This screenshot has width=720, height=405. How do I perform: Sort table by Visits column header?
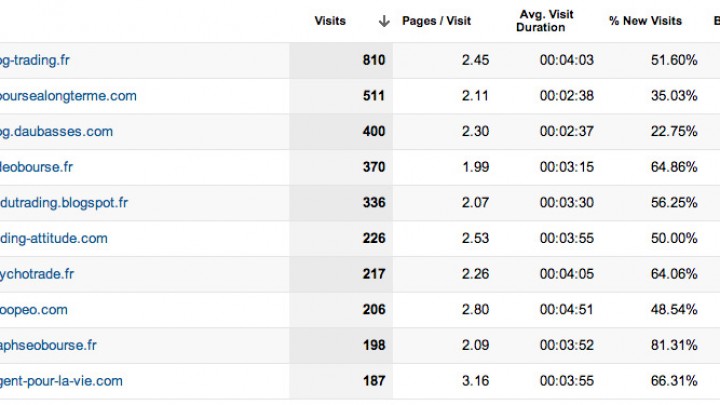tap(330, 21)
